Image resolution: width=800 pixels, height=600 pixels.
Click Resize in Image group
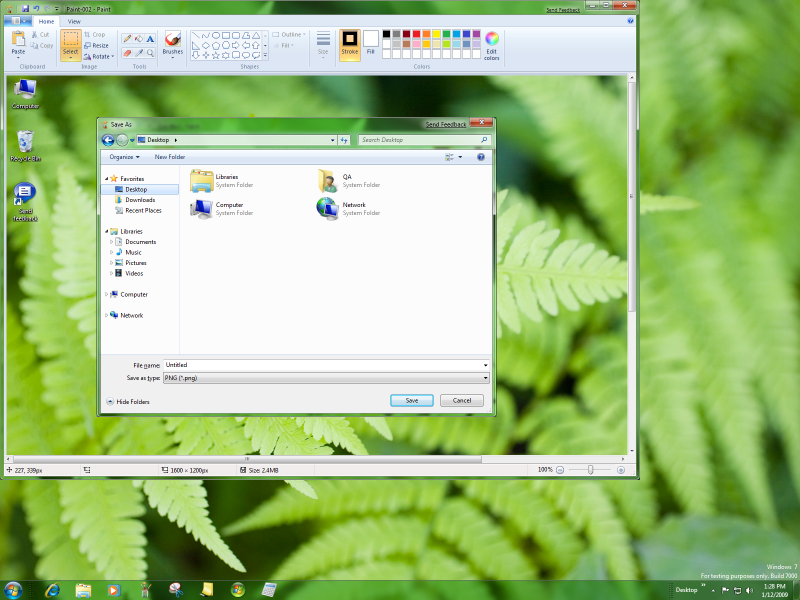coord(96,45)
